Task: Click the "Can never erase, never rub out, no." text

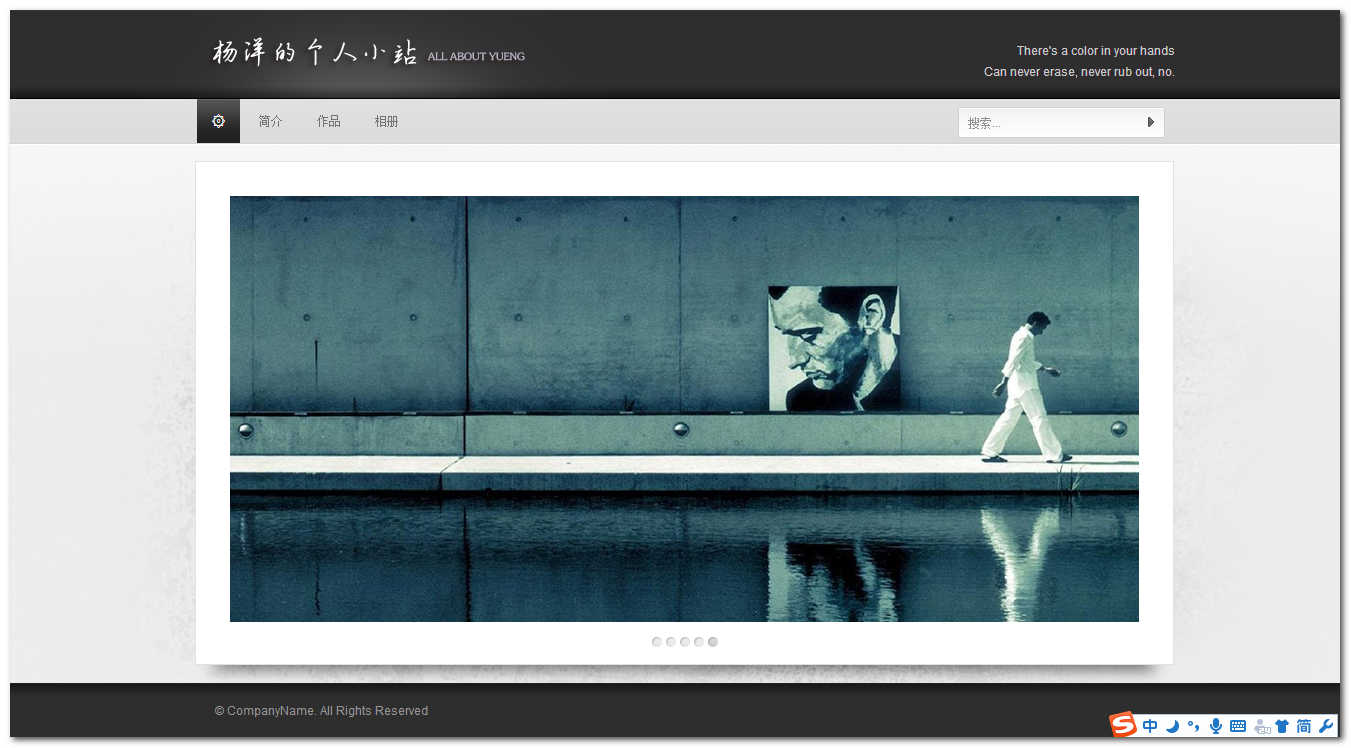Action: [1079, 72]
